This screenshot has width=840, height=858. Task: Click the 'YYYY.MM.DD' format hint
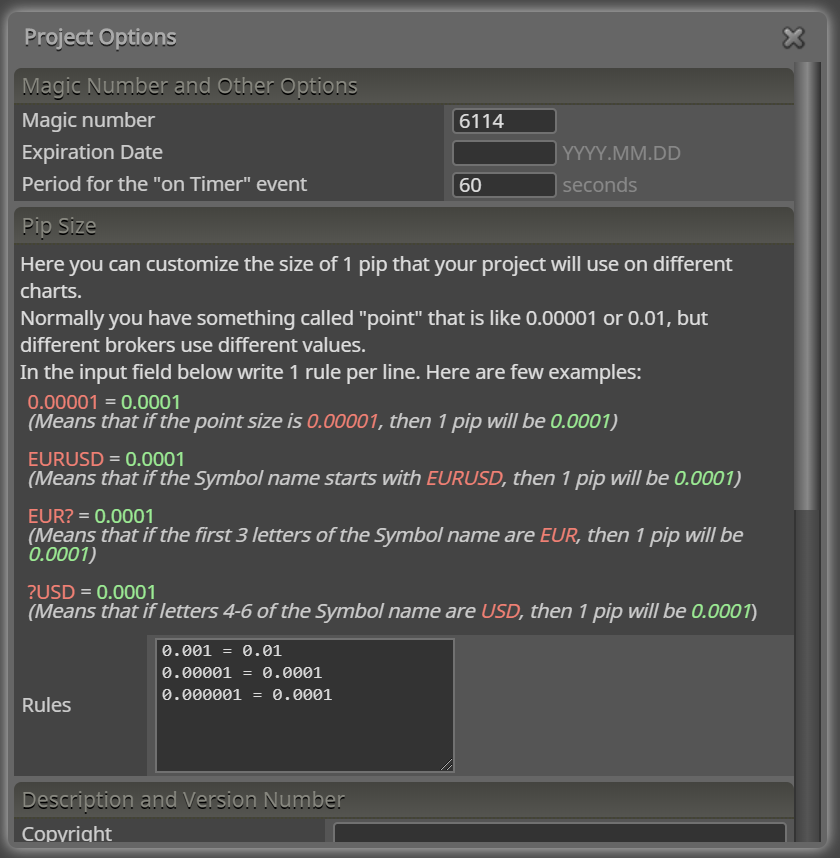[x=622, y=153]
